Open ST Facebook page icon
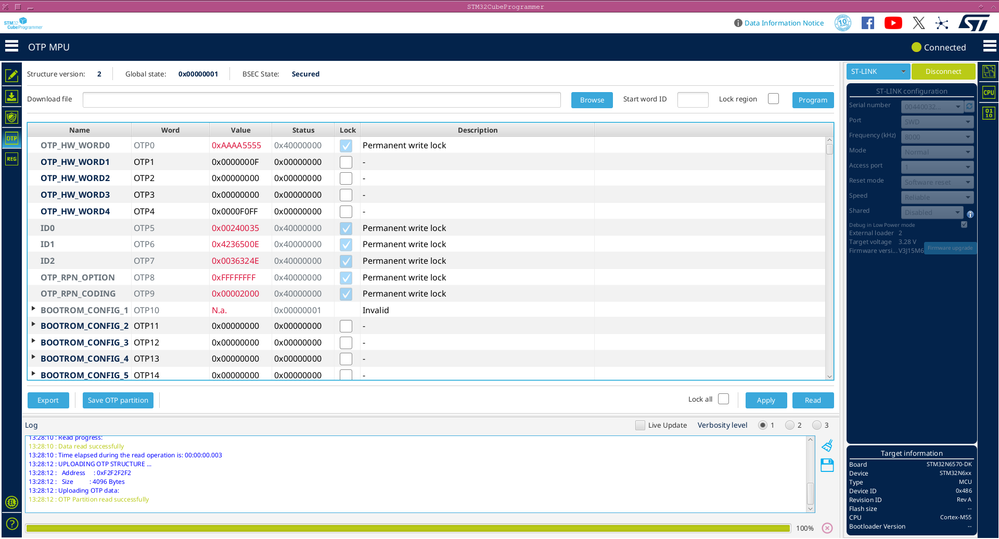Image resolution: width=999 pixels, height=539 pixels. pyautogui.click(x=868, y=23)
